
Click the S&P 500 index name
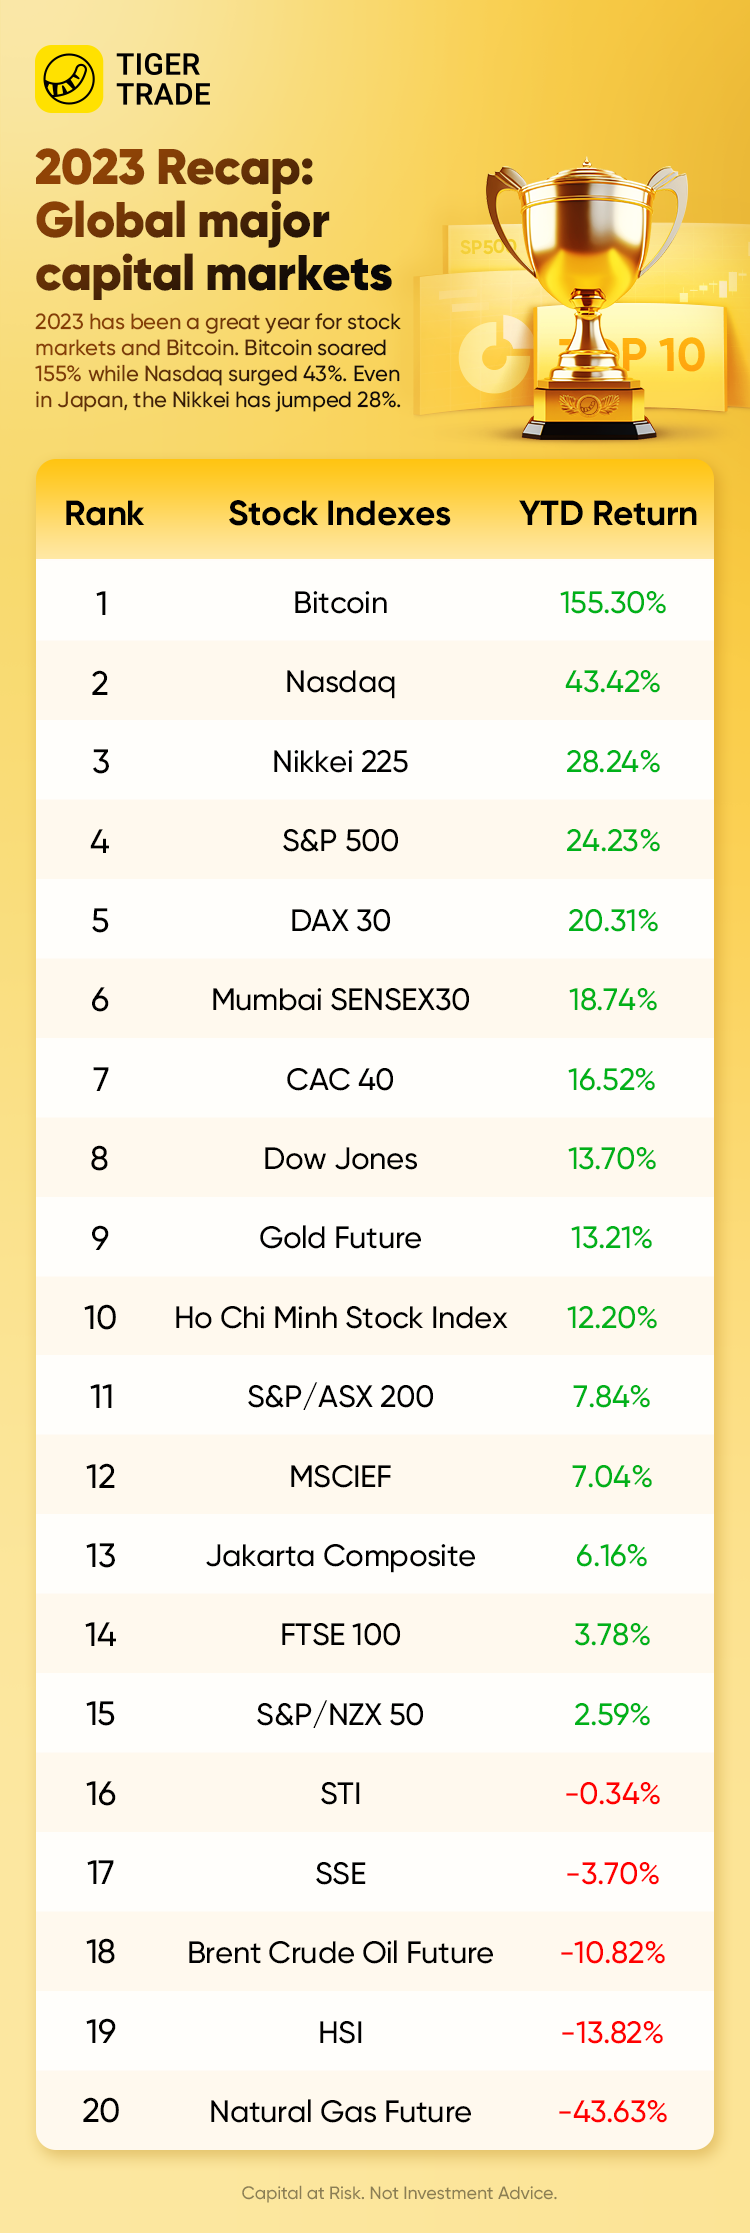[x=340, y=841]
